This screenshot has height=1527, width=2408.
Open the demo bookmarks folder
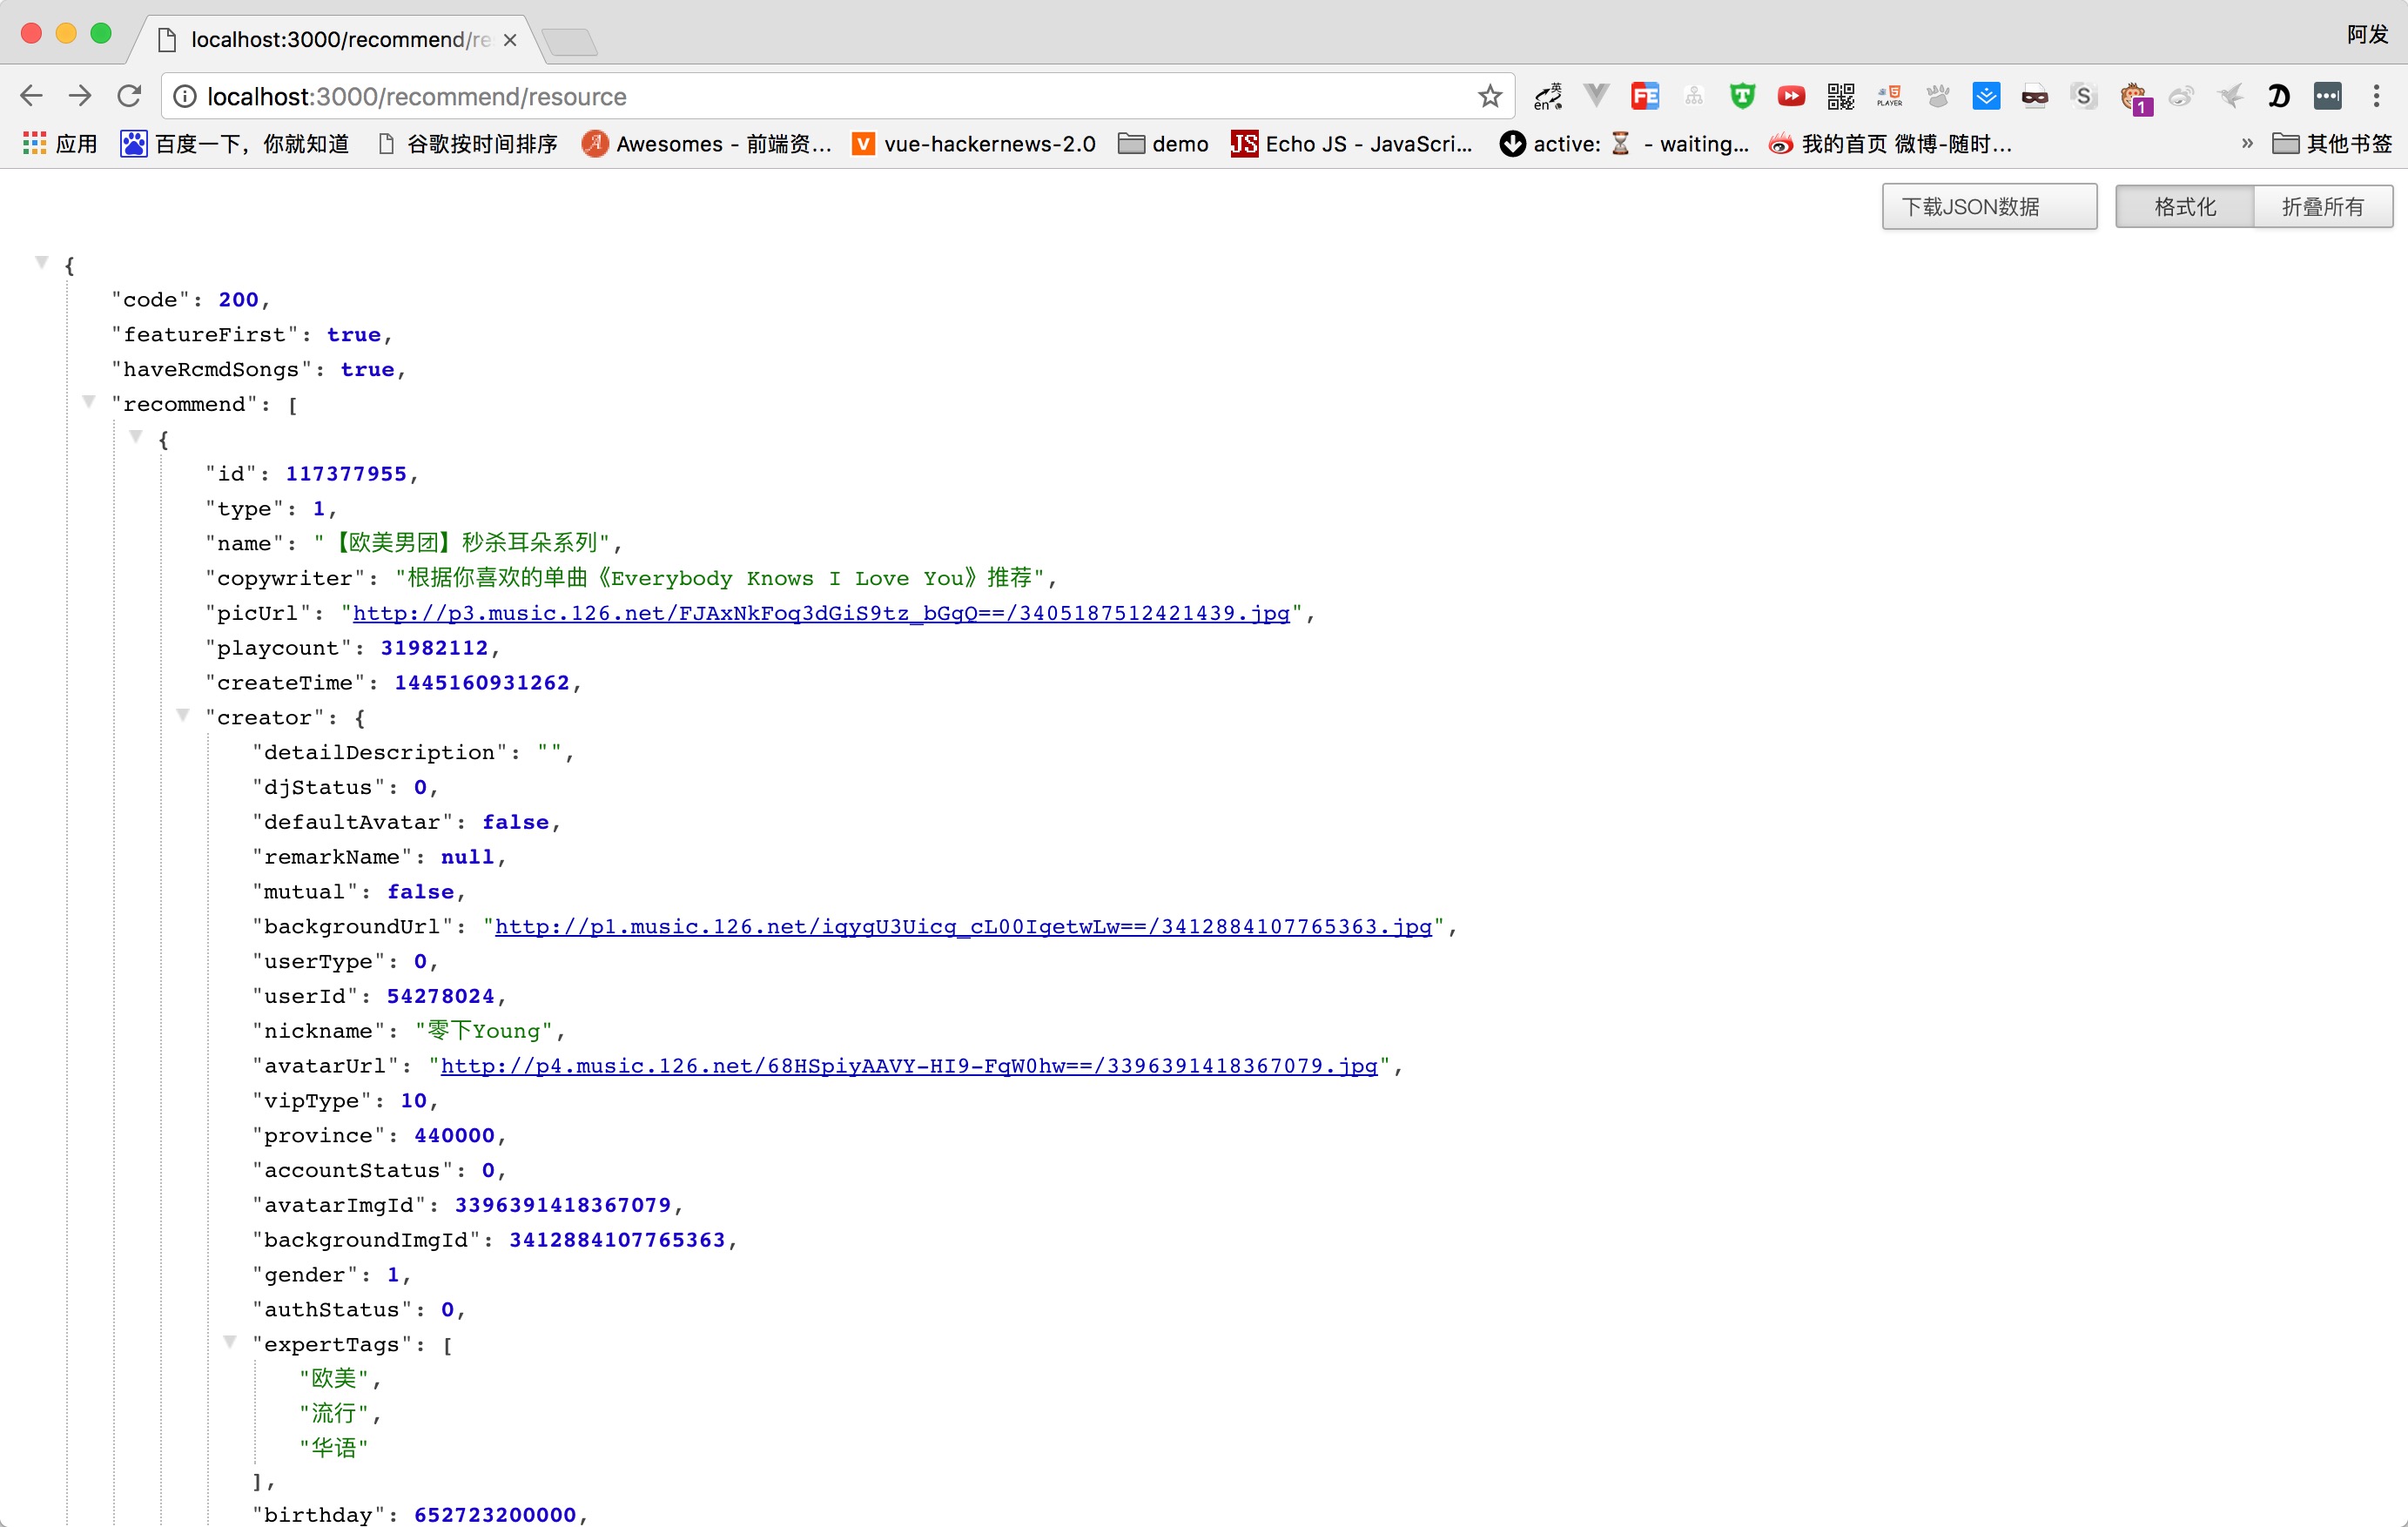(1163, 144)
